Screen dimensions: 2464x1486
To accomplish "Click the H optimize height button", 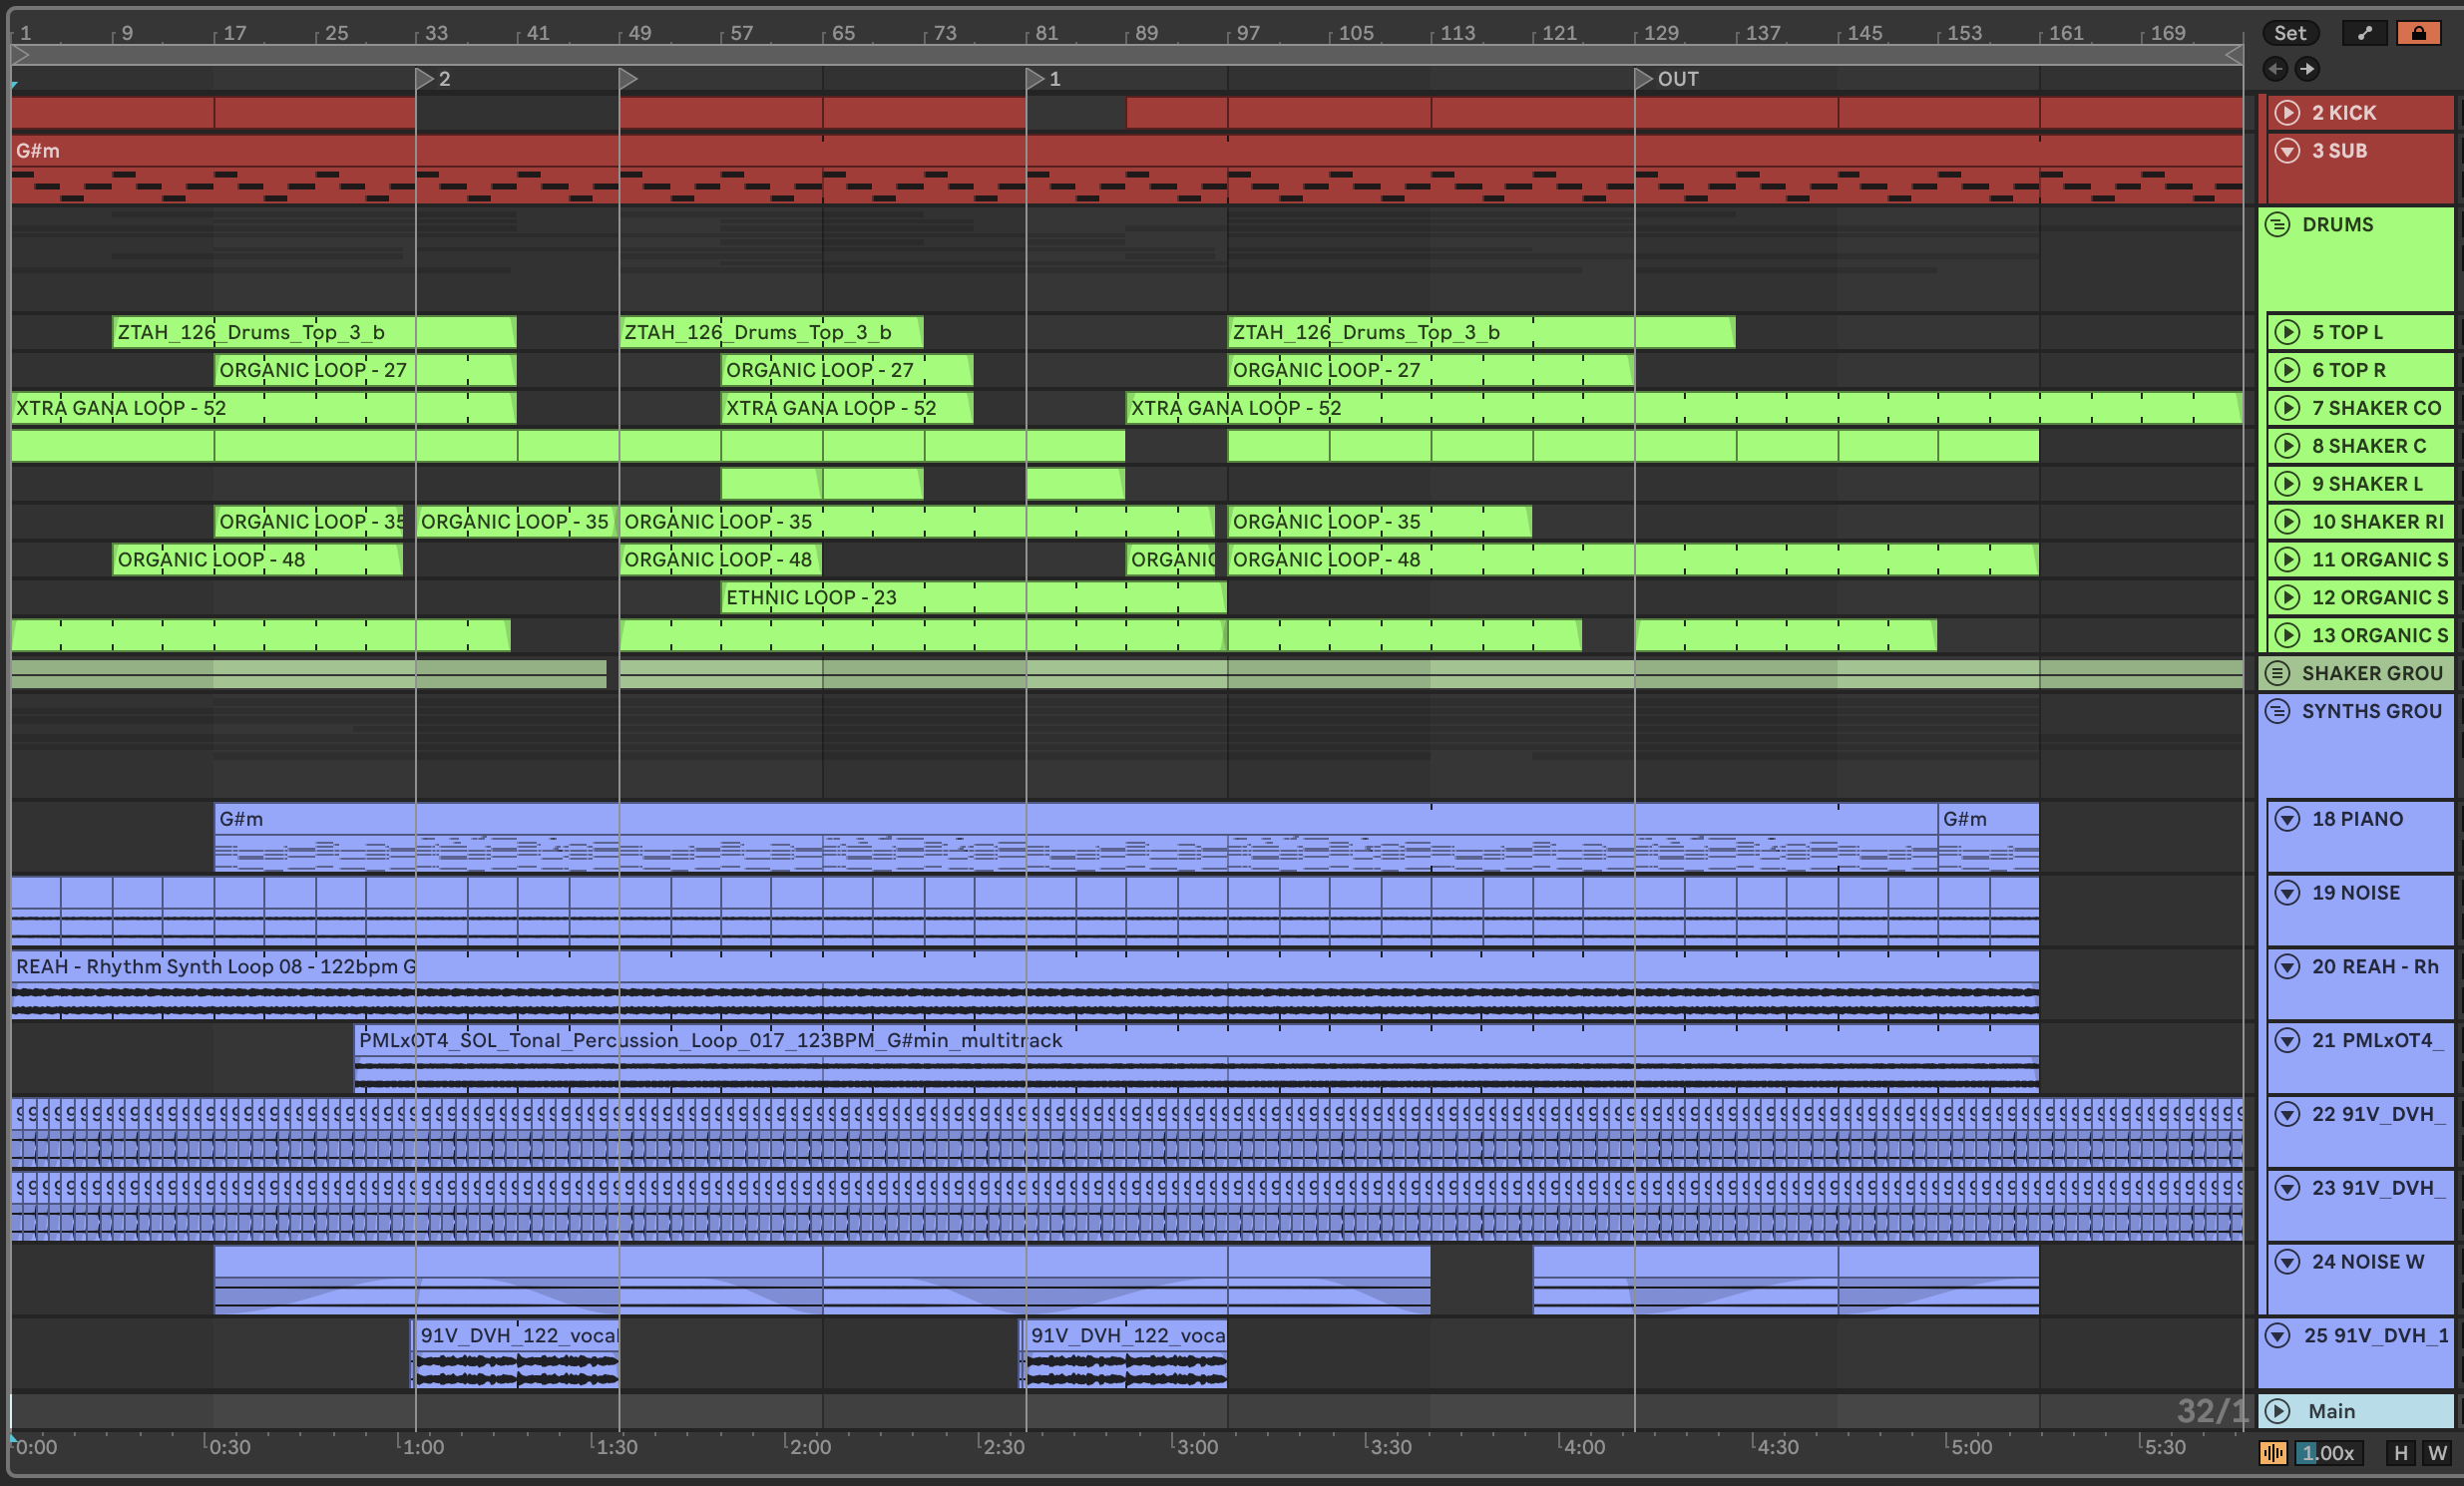I will tap(2400, 1452).
